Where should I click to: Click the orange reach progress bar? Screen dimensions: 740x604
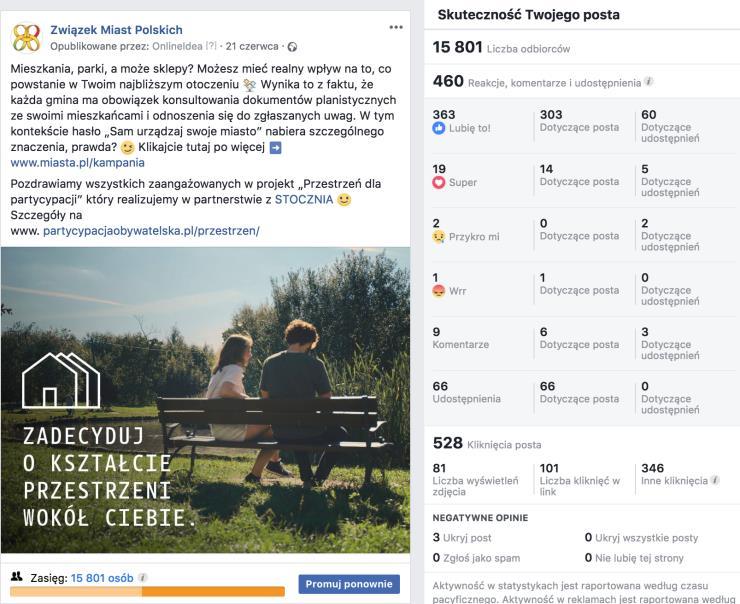pyautogui.click(x=147, y=592)
